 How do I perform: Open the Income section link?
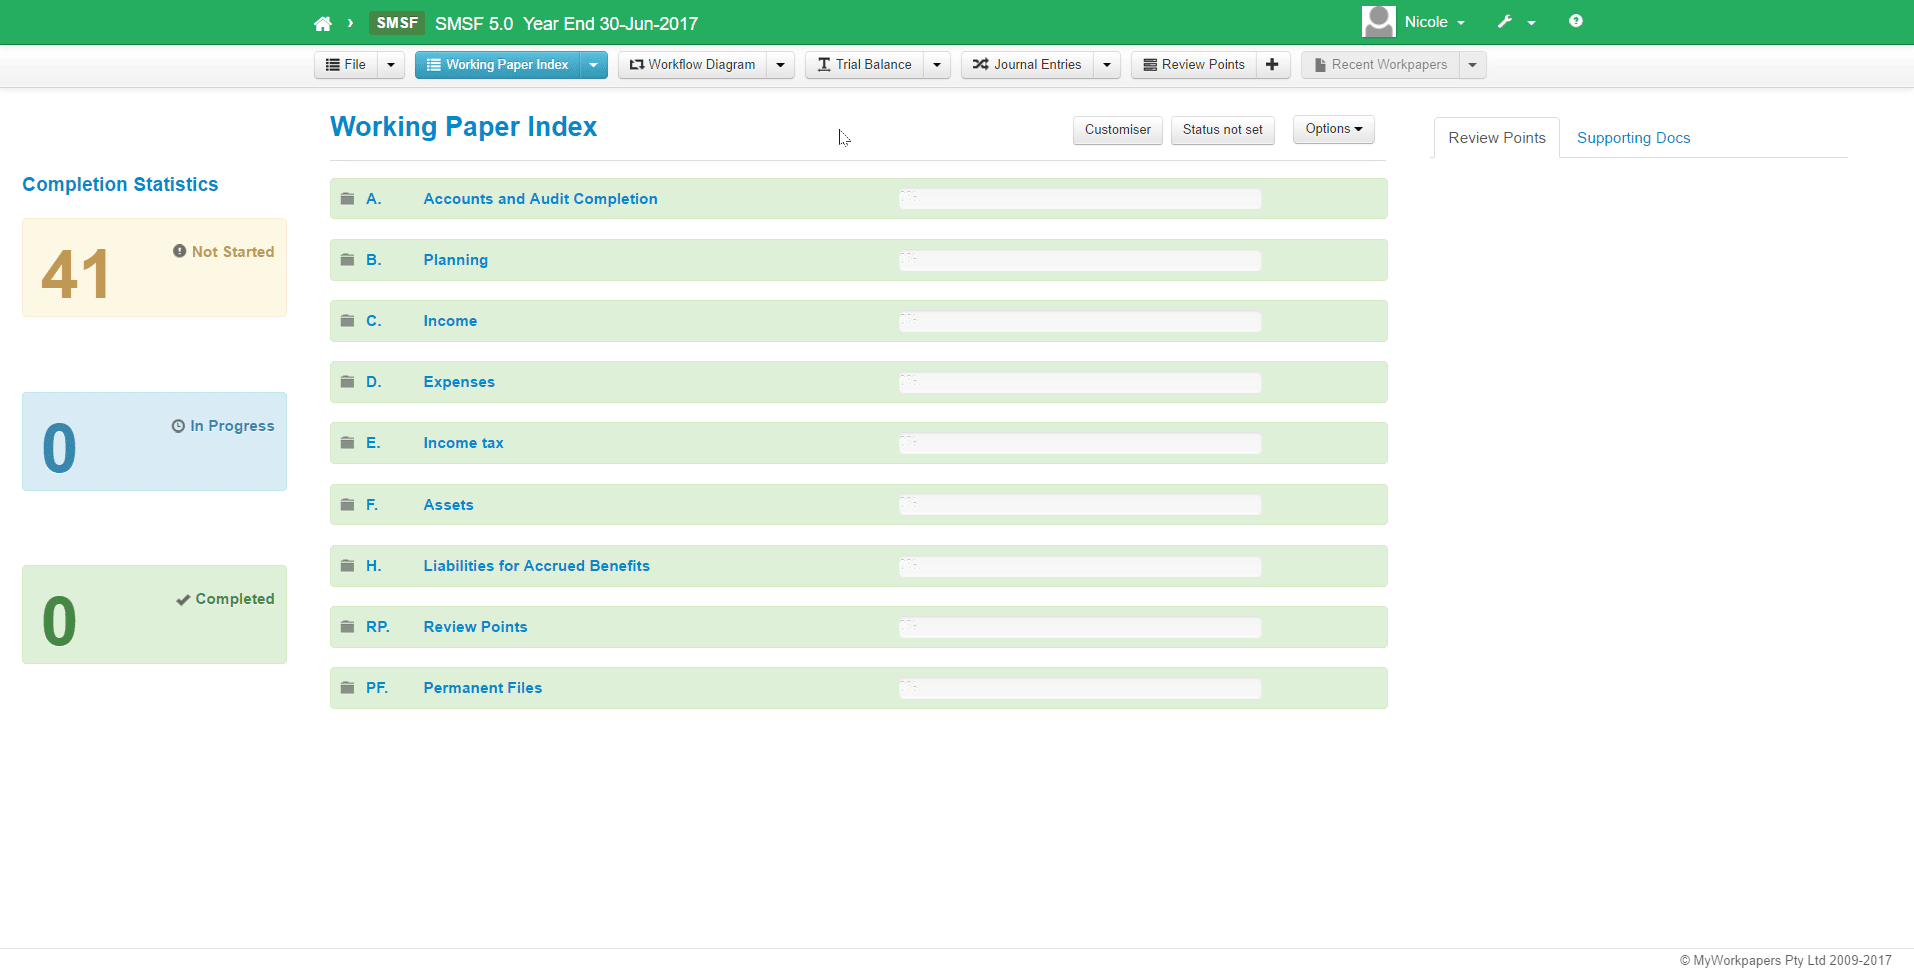pyautogui.click(x=450, y=320)
